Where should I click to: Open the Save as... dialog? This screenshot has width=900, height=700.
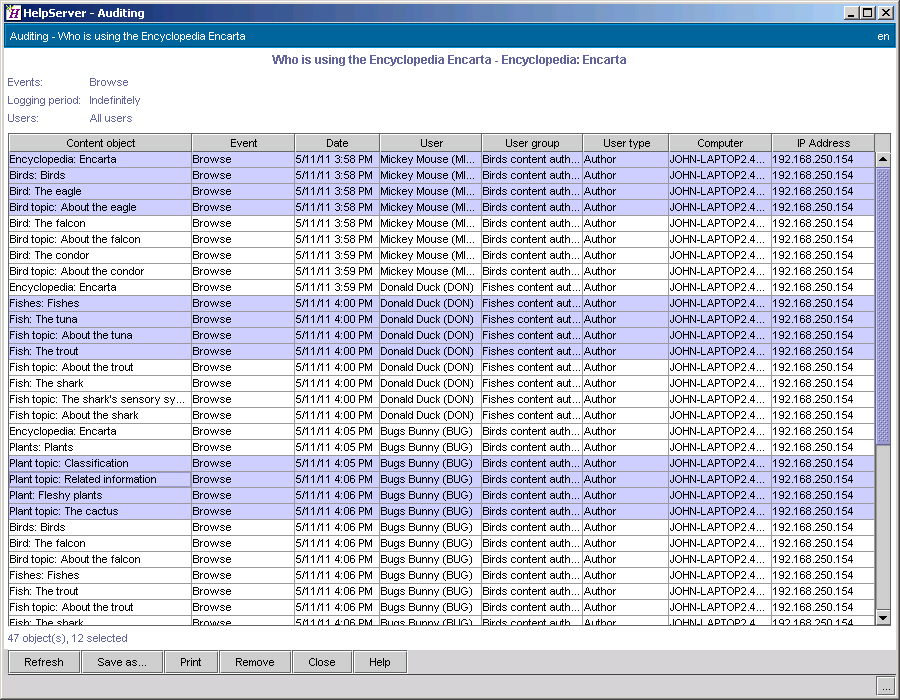click(x=121, y=662)
